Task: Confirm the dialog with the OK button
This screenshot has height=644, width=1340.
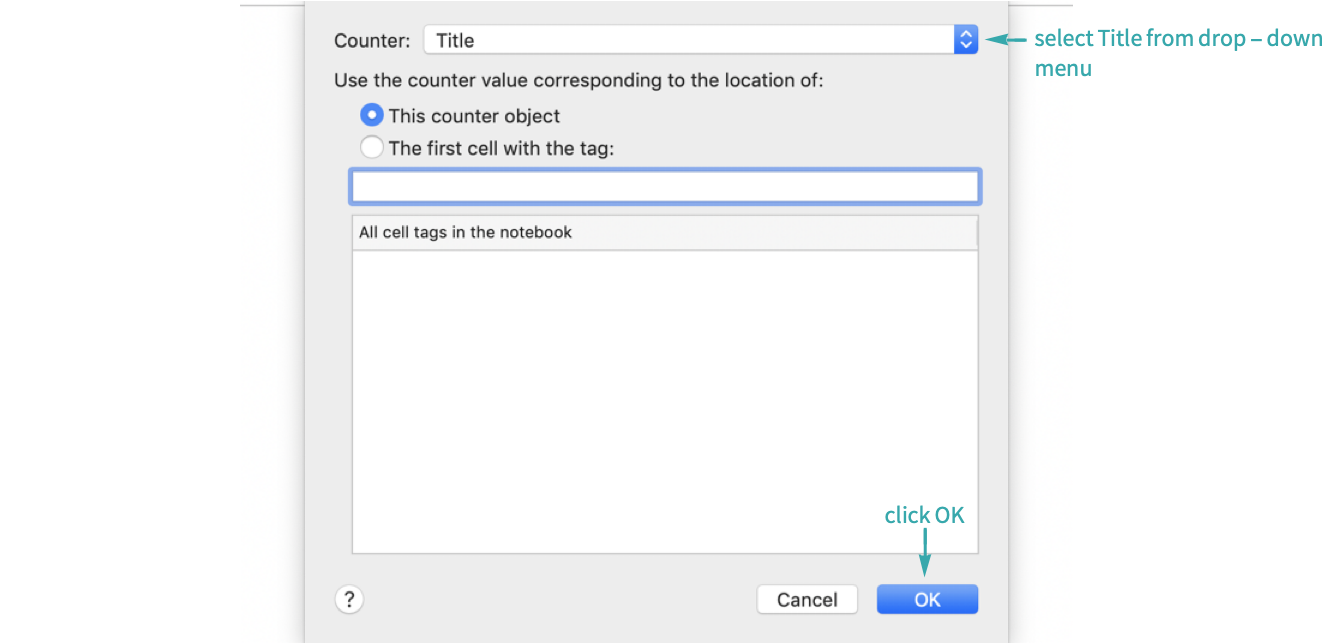Action: [927, 599]
